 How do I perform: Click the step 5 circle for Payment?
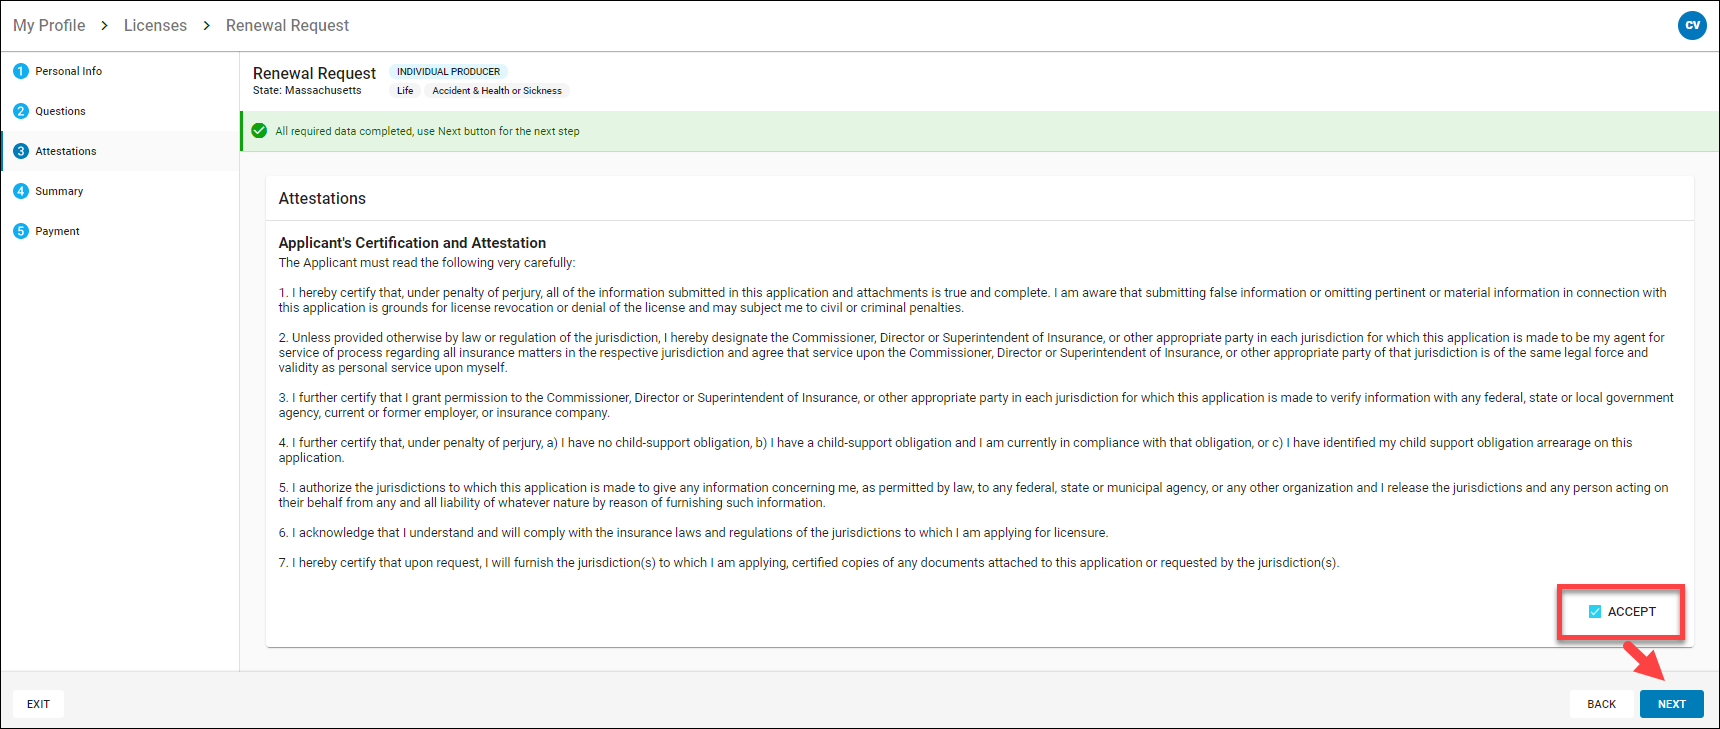coord(21,231)
